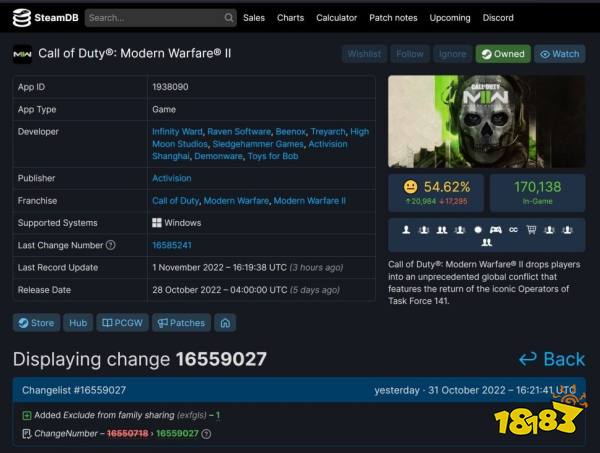The image size is (600, 453).
Task: Open the Charts menu
Action: coord(290,18)
